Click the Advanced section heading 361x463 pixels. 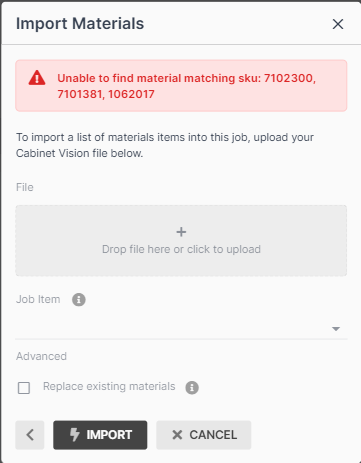41,356
